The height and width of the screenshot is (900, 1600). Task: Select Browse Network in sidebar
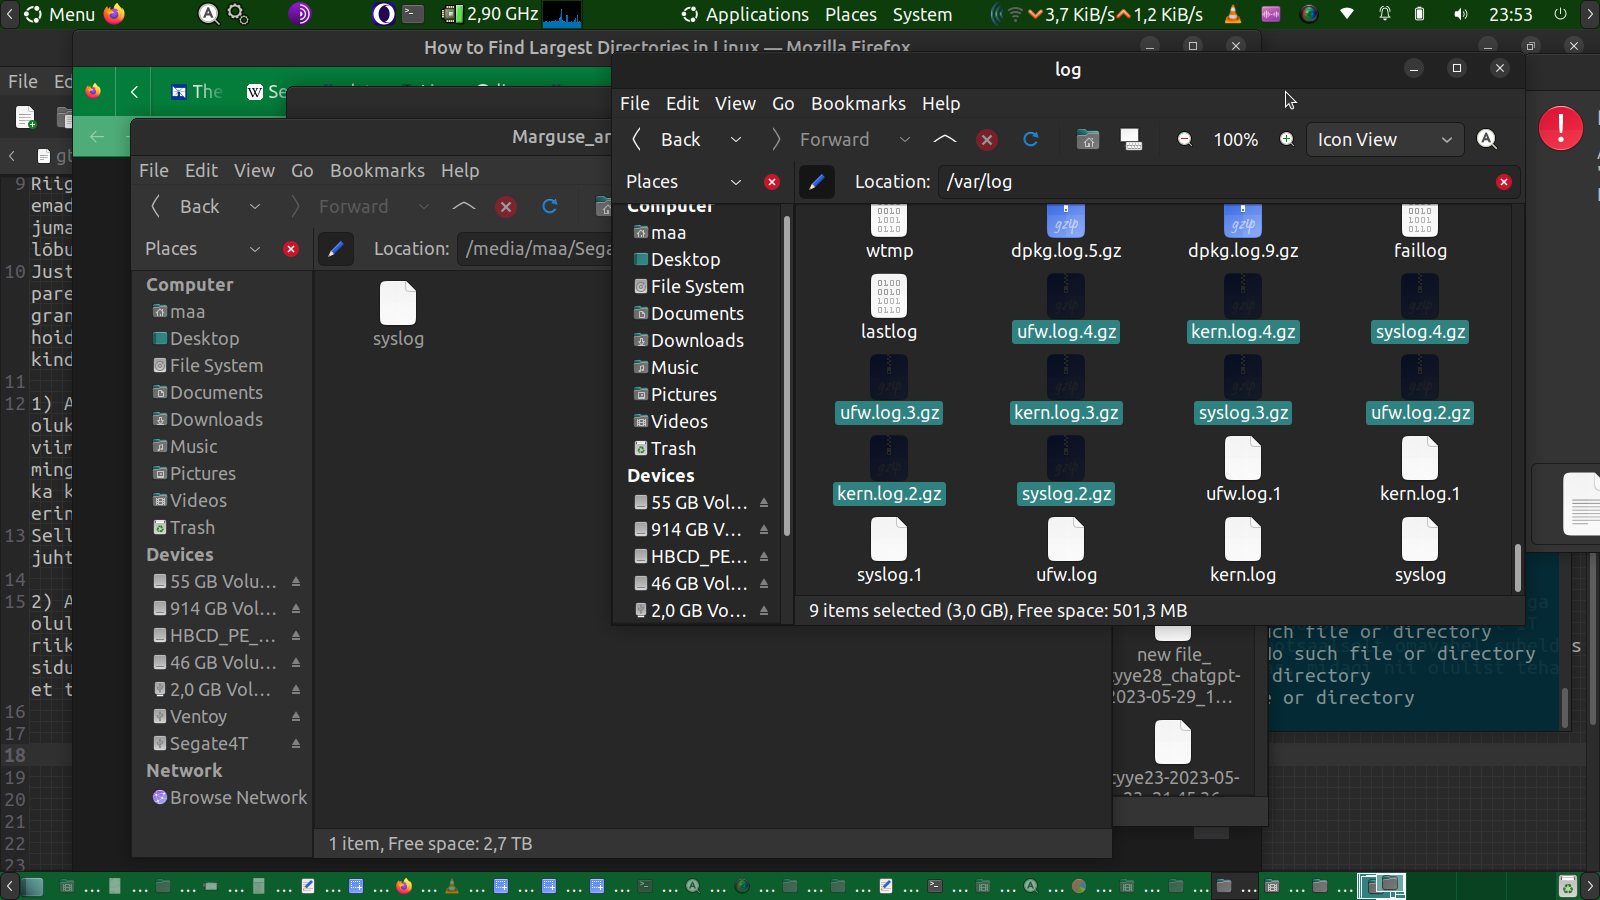pyautogui.click(x=238, y=798)
